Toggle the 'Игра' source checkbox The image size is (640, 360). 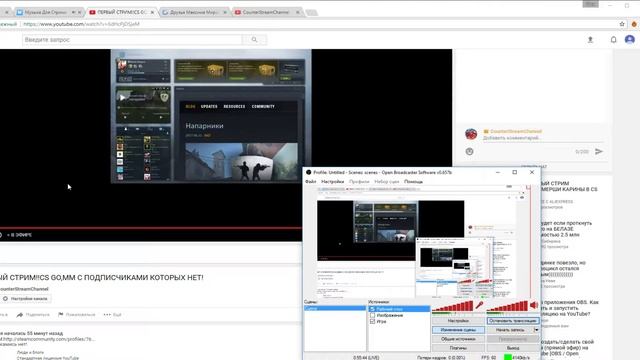(x=372, y=322)
